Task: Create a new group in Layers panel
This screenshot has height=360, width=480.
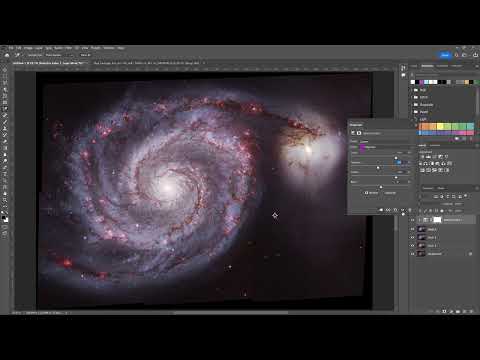Action: point(458,311)
